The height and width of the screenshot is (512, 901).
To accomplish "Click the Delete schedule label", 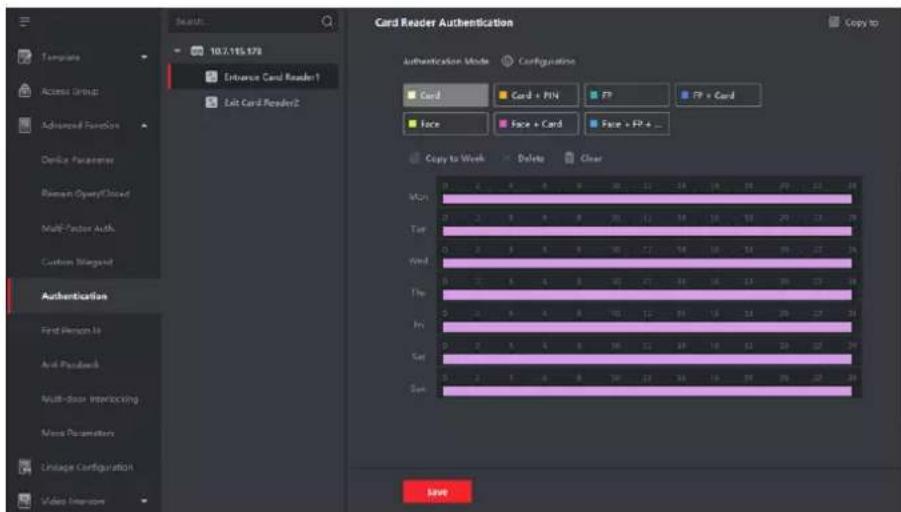I will pyautogui.click(x=530, y=158).
